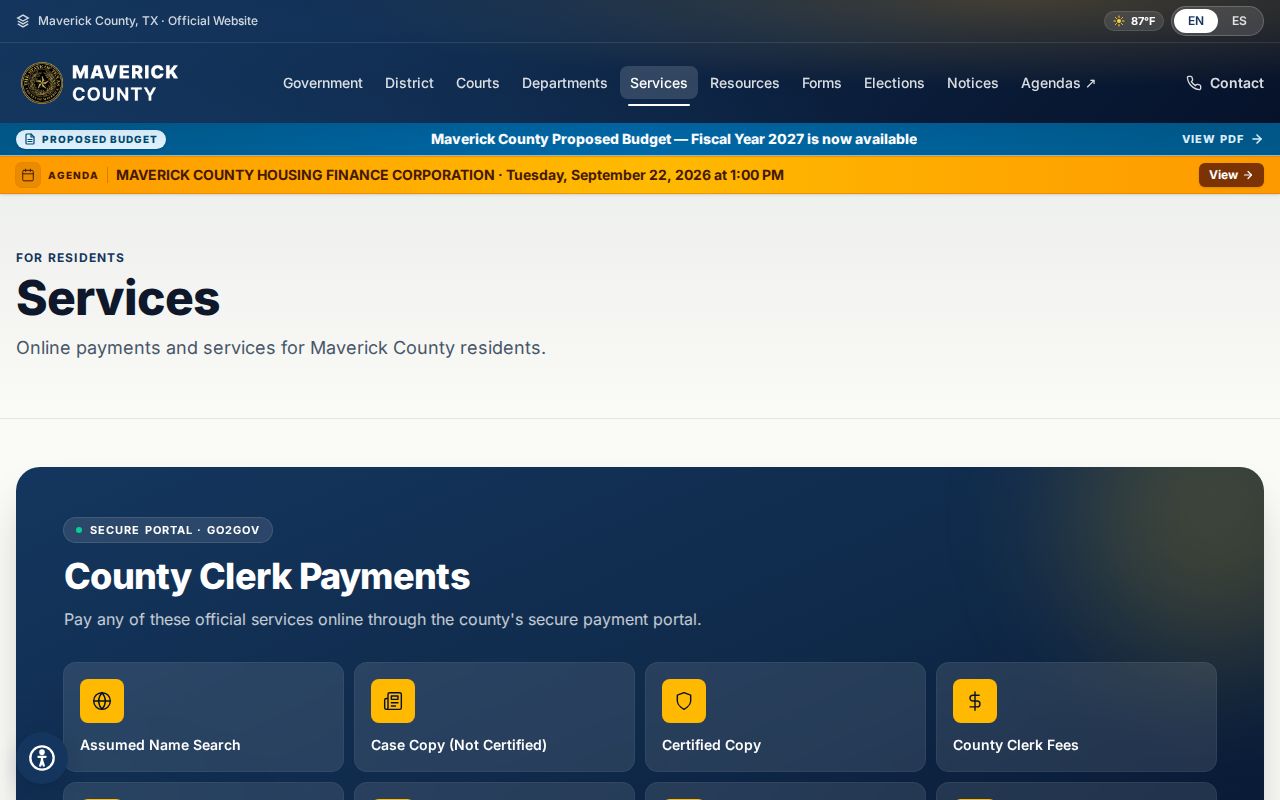This screenshot has height=800, width=1280.
Task: Click the globe icon on Assumed Name Search
Action: point(102,701)
